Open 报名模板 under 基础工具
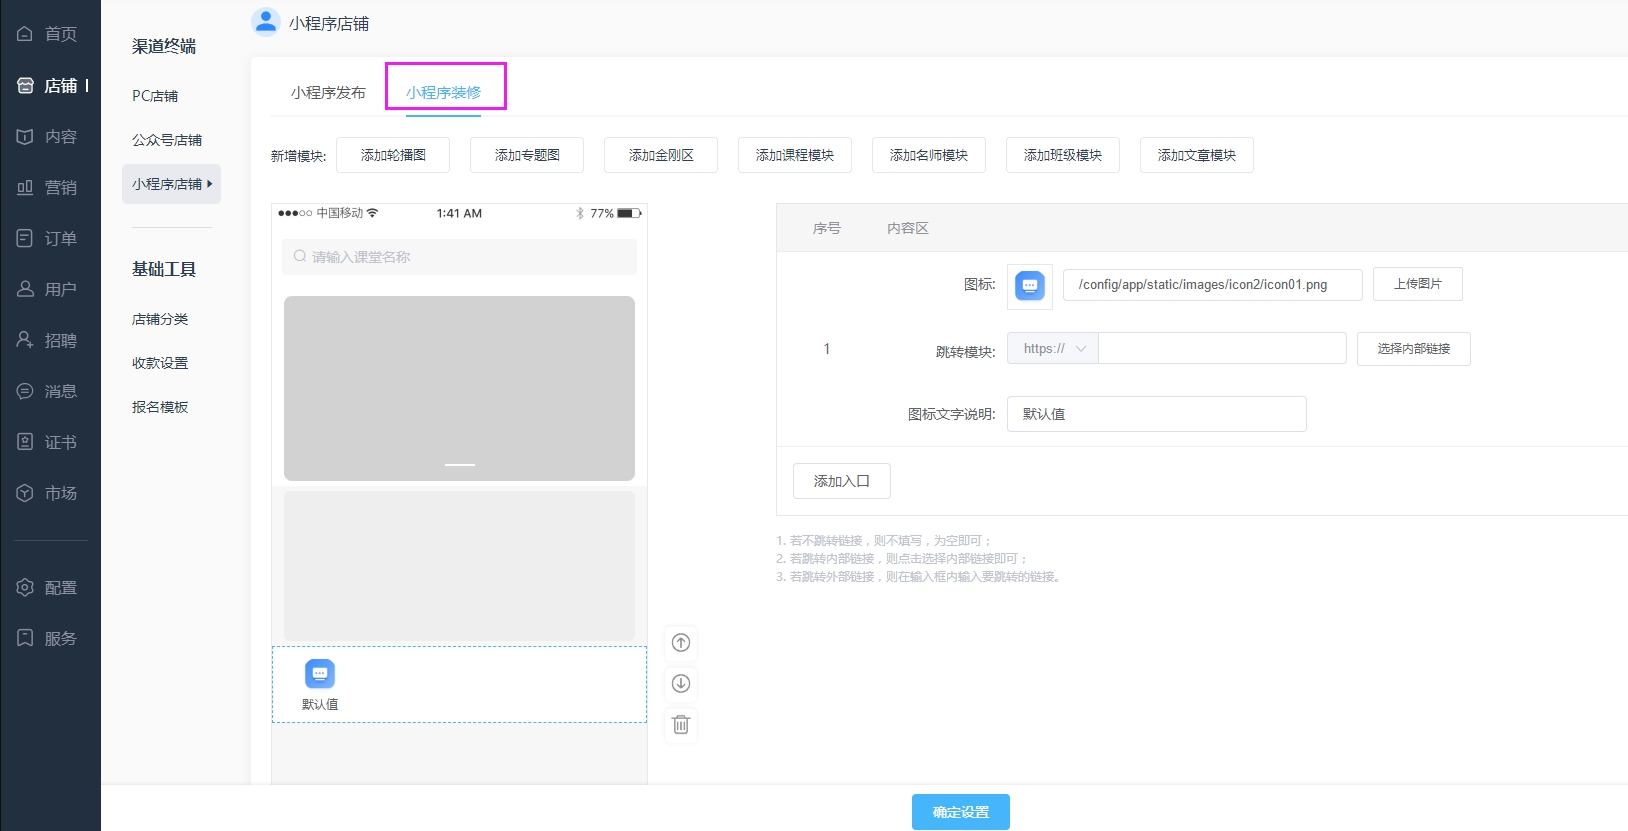Image resolution: width=1628 pixels, height=831 pixels. click(160, 407)
